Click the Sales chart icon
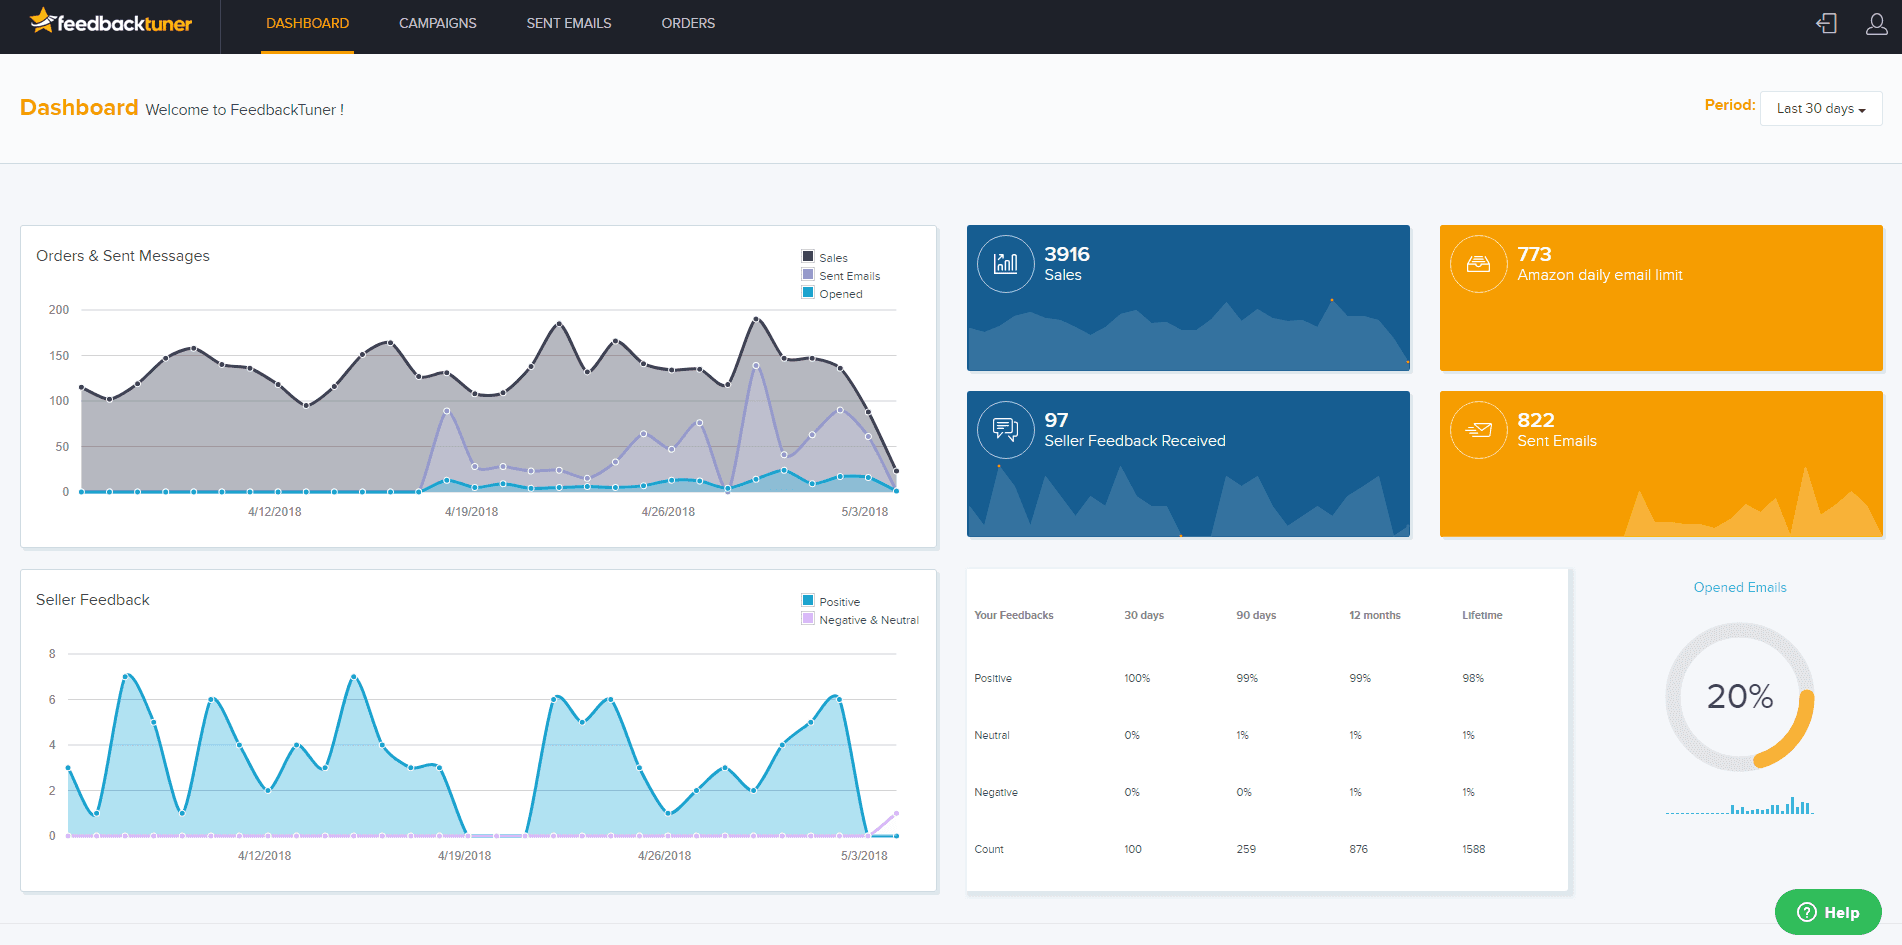The width and height of the screenshot is (1902, 945). (x=1005, y=264)
